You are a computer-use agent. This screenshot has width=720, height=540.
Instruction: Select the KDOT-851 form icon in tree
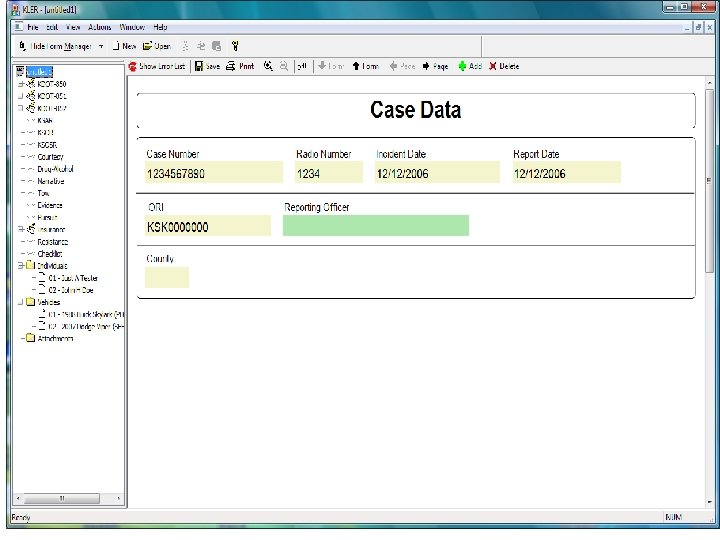[x=31, y=96]
